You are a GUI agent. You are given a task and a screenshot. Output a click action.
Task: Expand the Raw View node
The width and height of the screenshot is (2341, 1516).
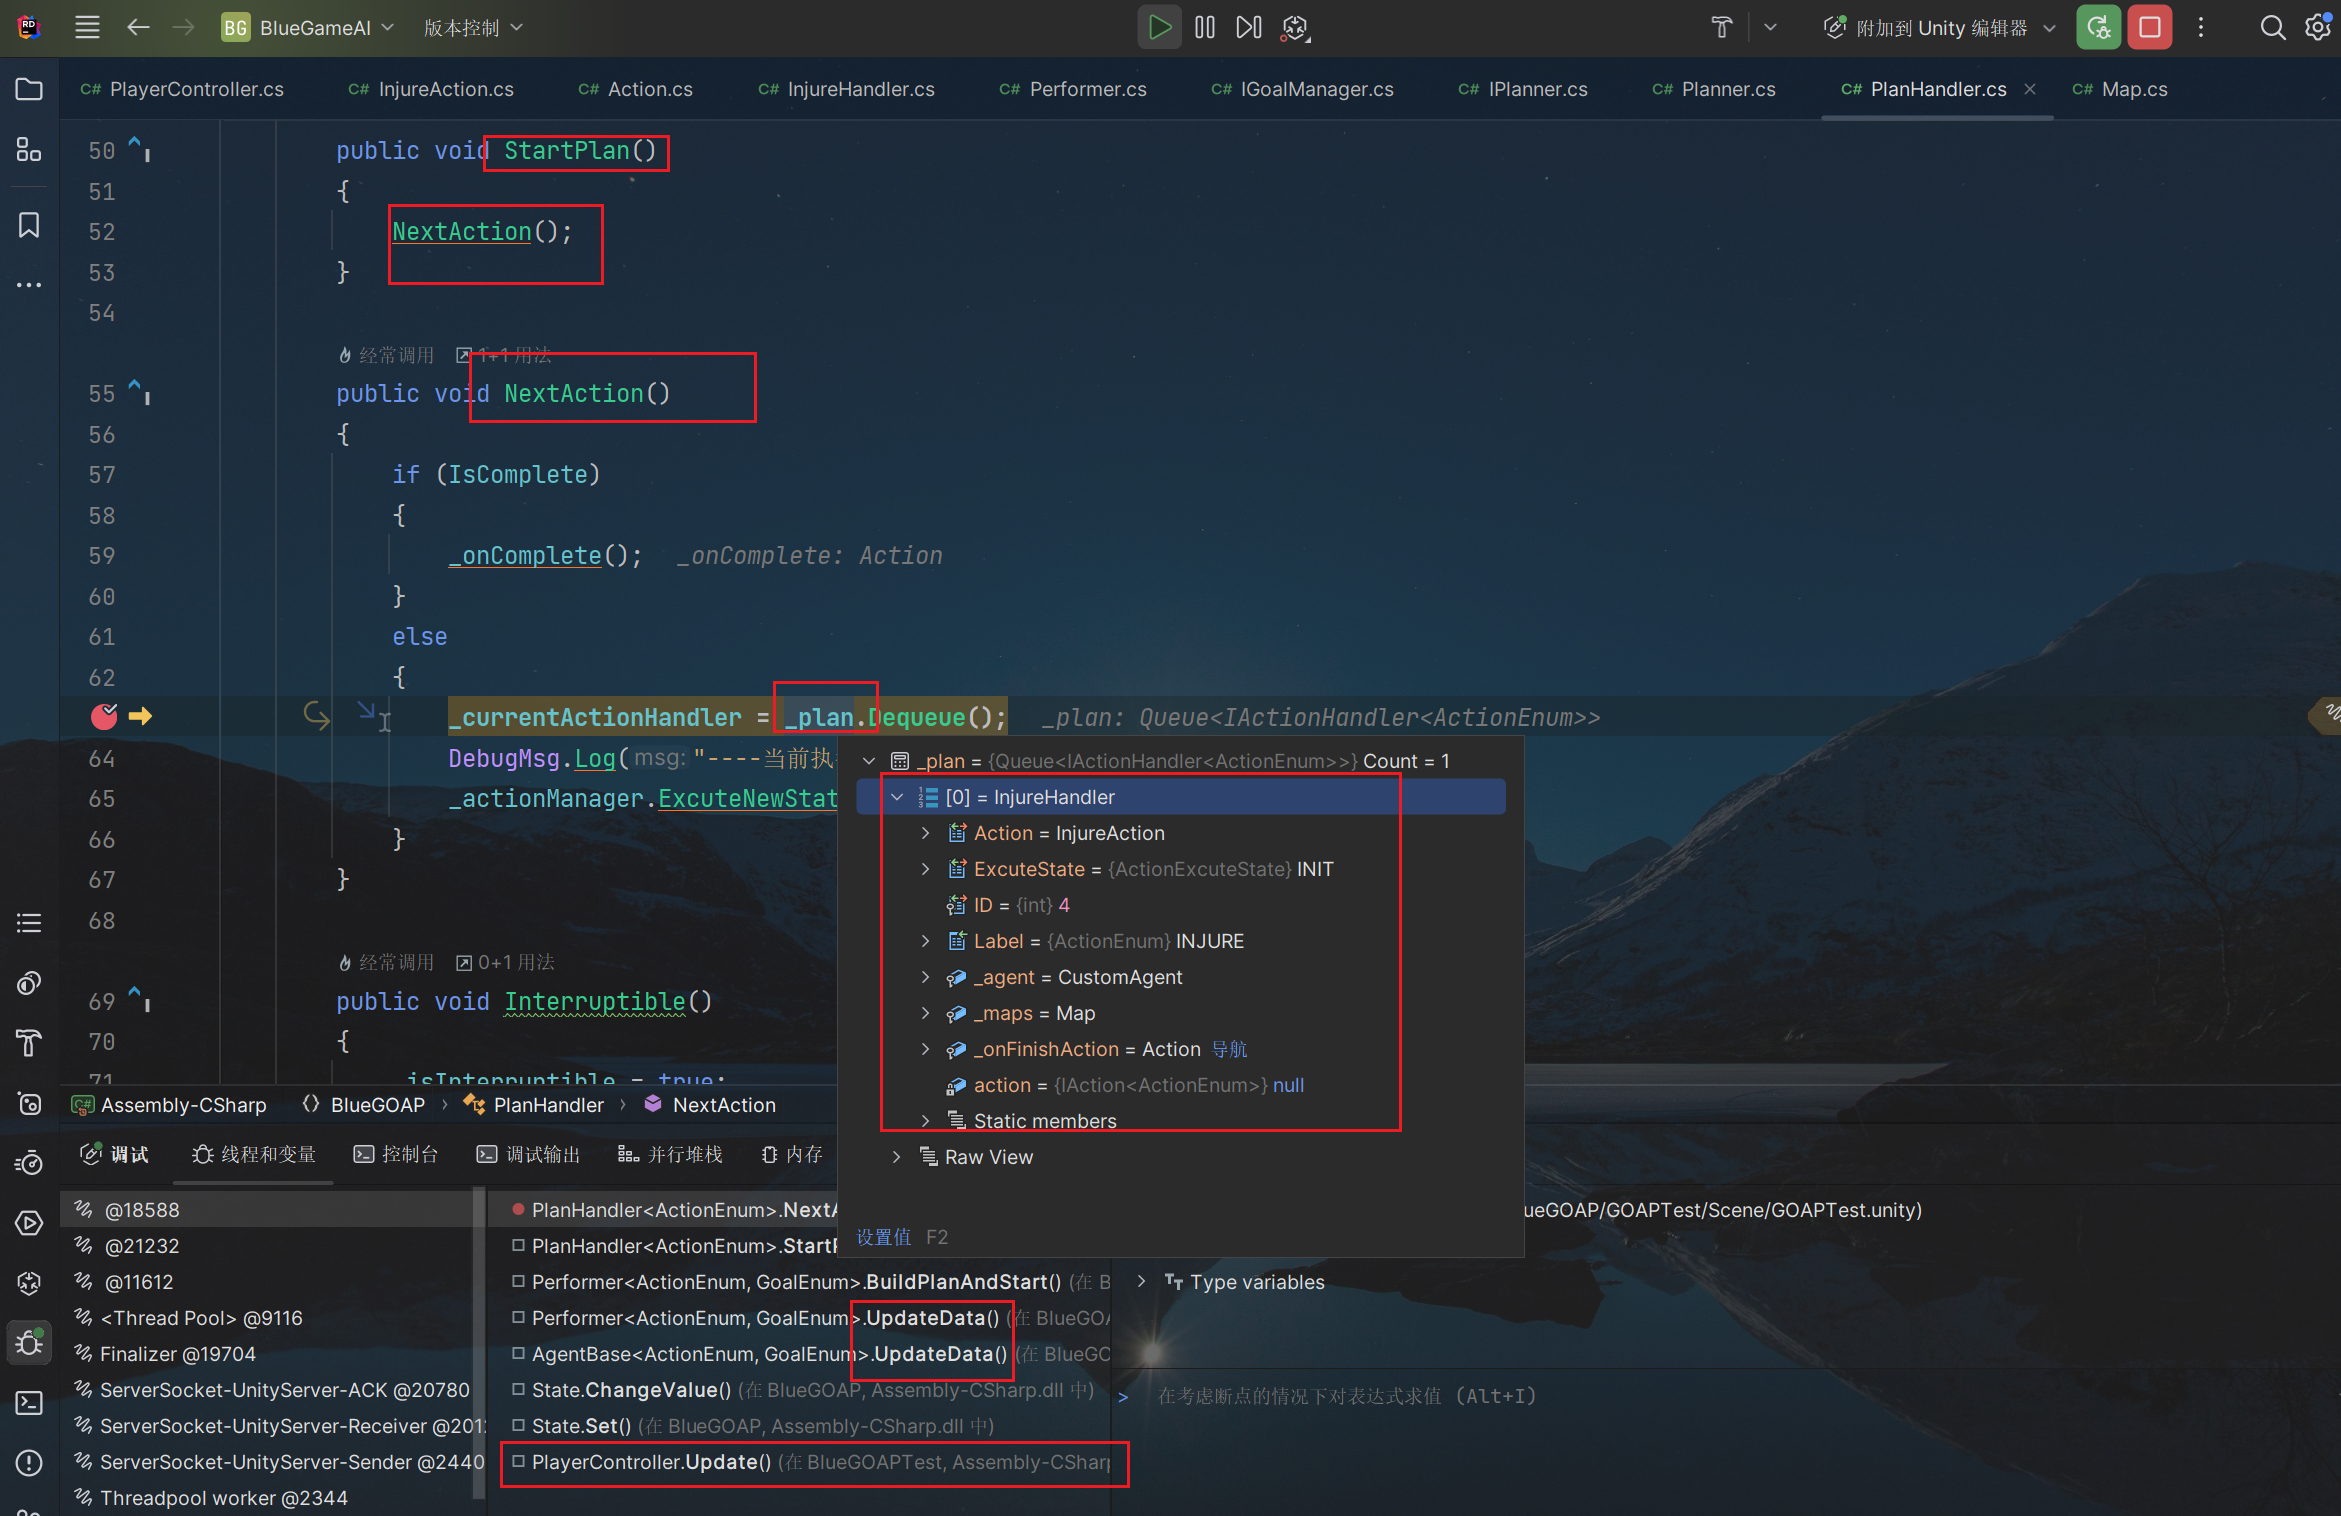(x=897, y=1157)
